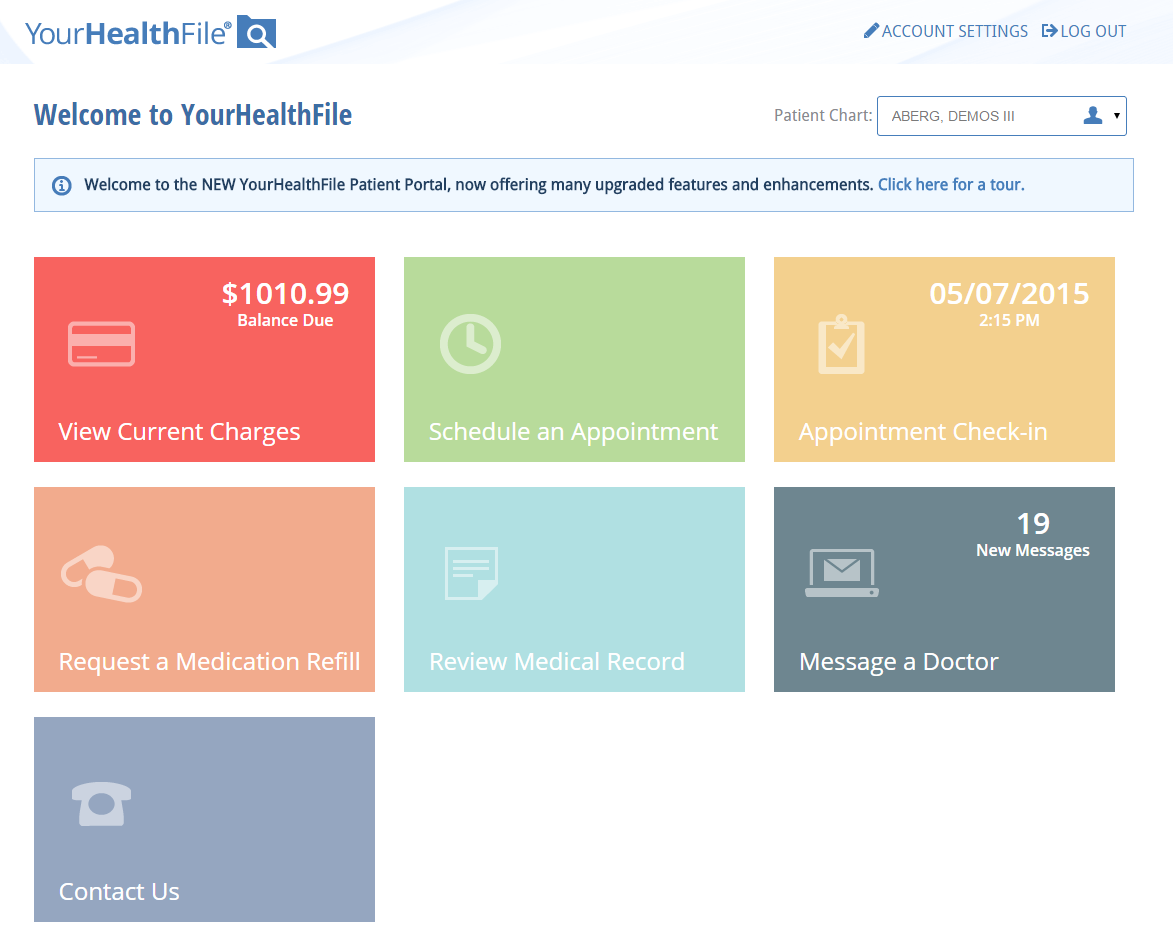The image size is (1173, 936).
Task: Select LOG OUT in the top bar
Action: [1092, 30]
